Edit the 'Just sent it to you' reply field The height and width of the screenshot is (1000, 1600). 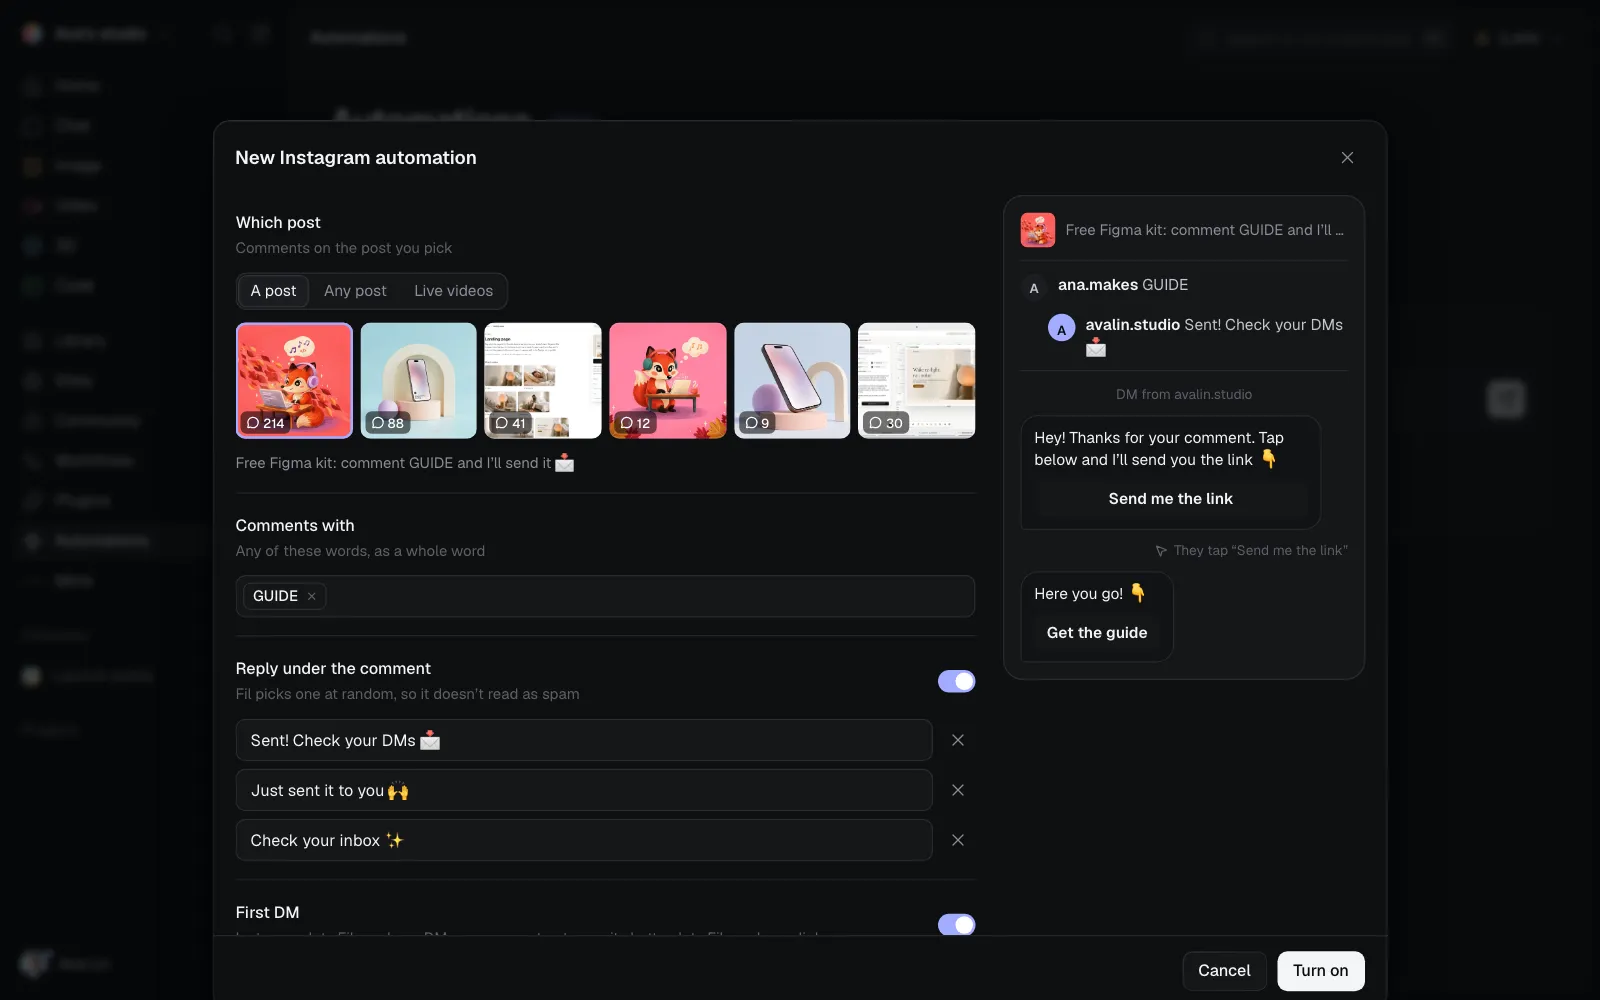coord(584,790)
